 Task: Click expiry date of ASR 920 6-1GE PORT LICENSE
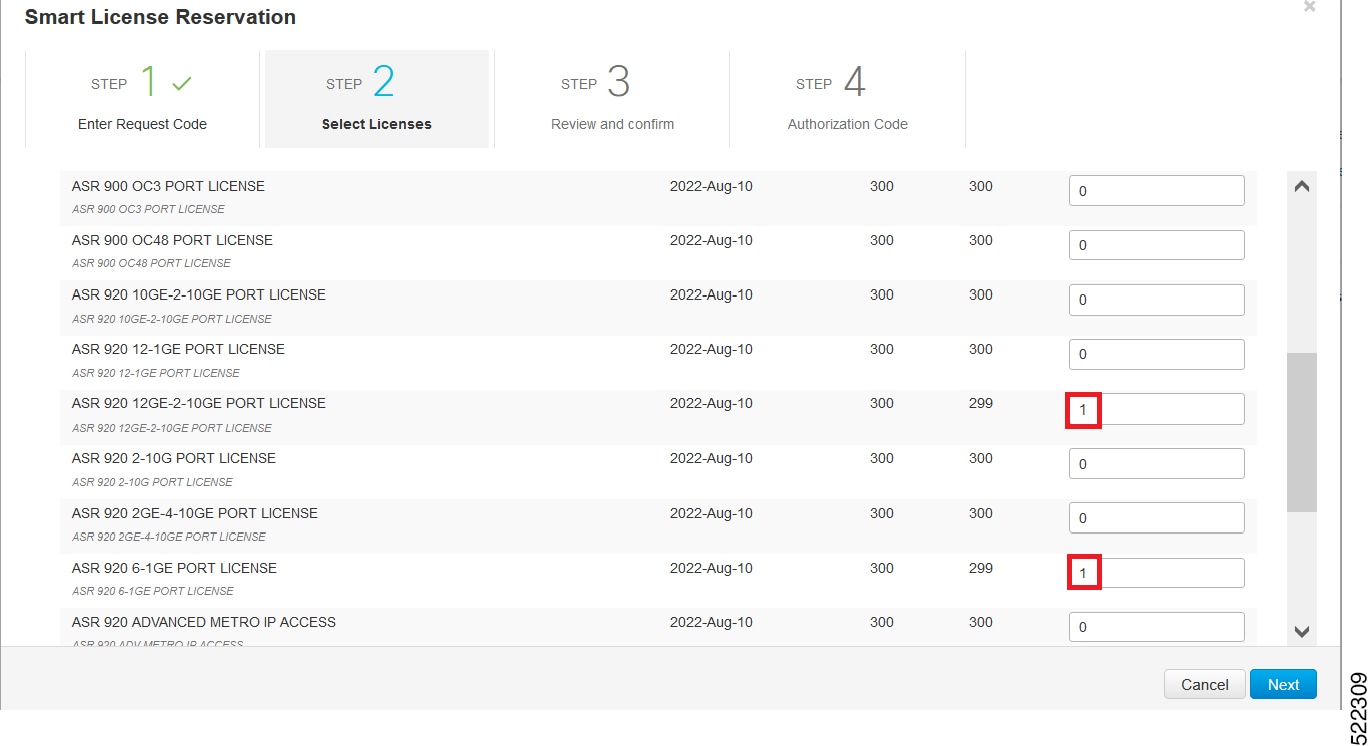[x=711, y=568]
